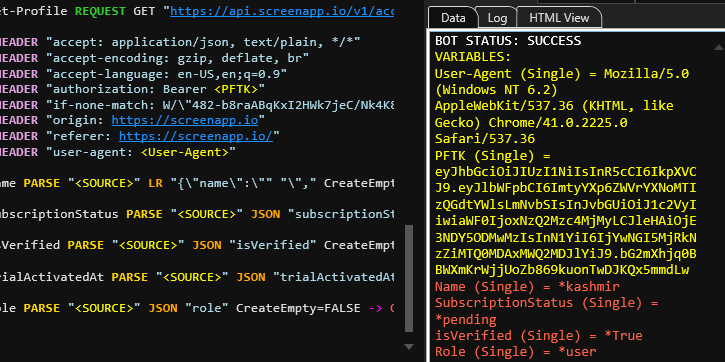Viewport: 725px width, 362px height.
Task: Click the subscriptionStatus PARSE line
Action: 197,214
